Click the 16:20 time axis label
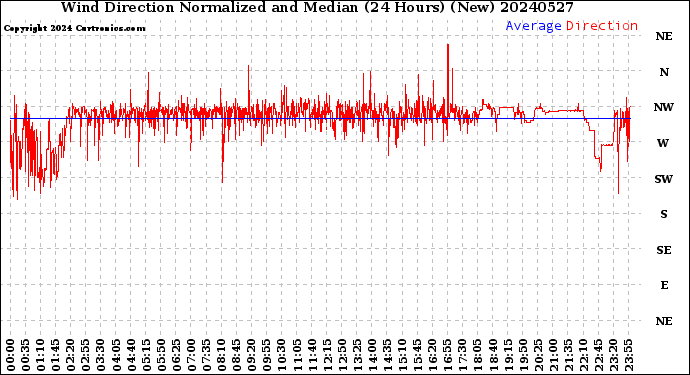Image resolution: width=690 pixels, height=375 pixels. pos(433,355)
